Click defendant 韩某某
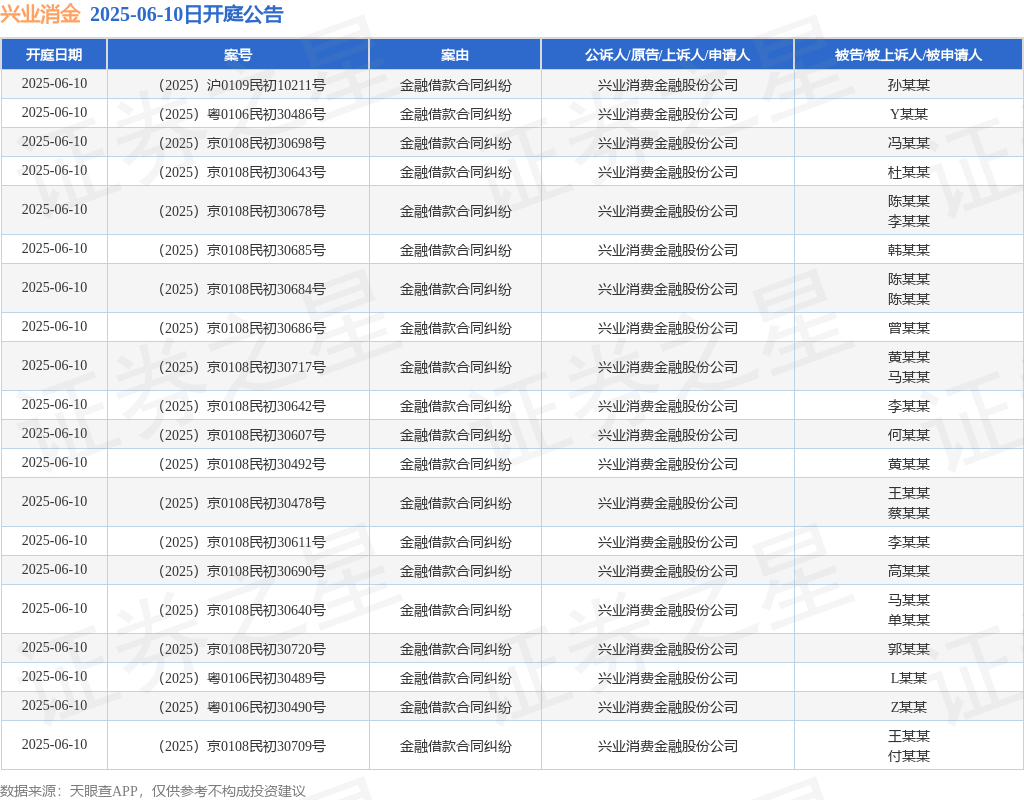The width and height of the screenshot is (1024, 800). 908,250
